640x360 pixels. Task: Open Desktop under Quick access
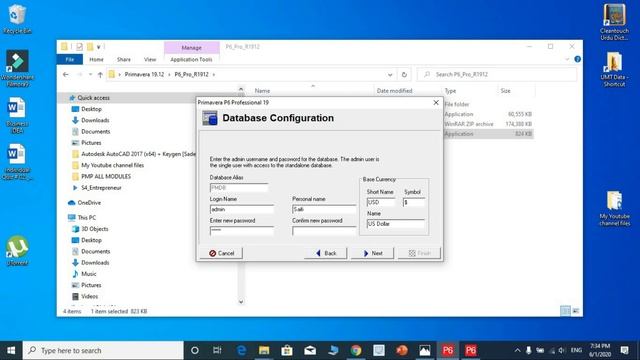click(x=91, y=109)
